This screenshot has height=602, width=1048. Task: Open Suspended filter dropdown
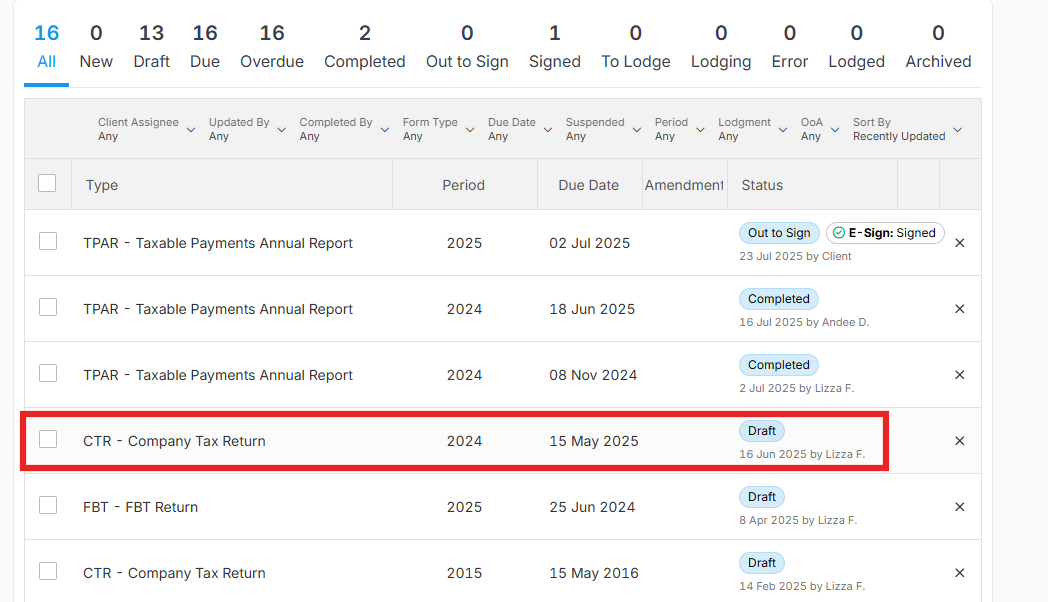point(603,129)
